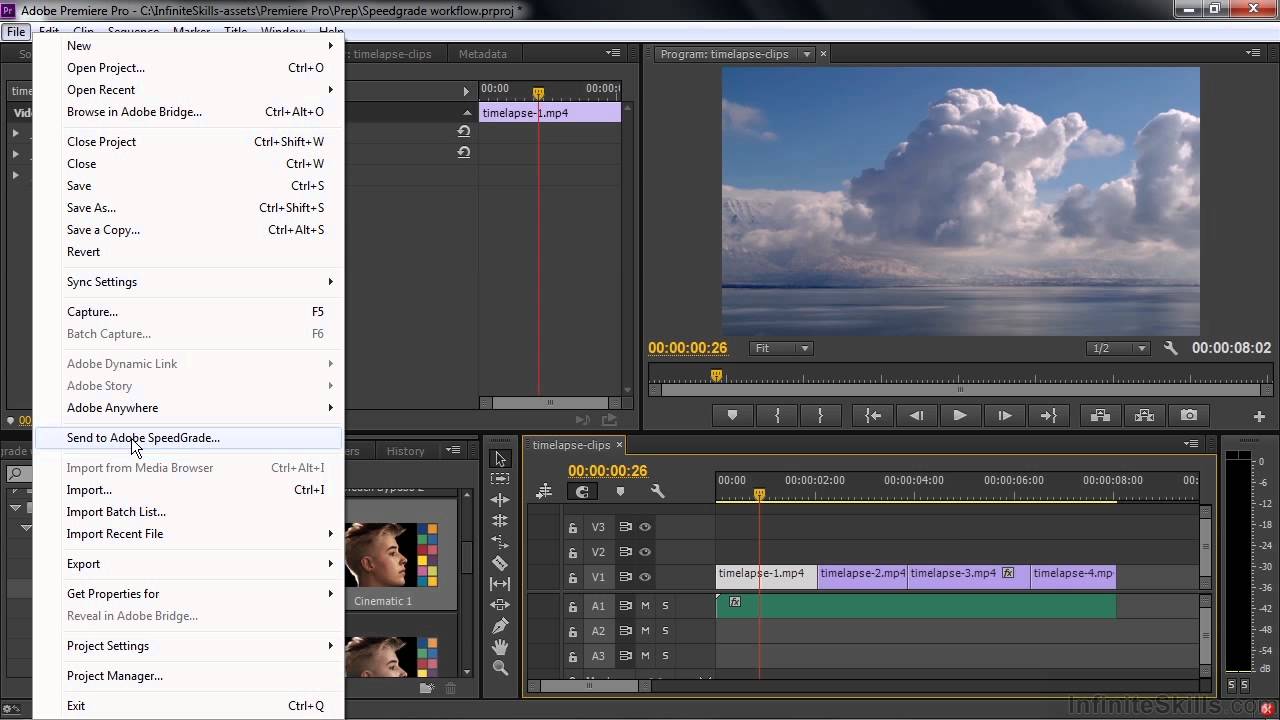The width and height of the screenshot is (1280, 720).
Task: Toggle sync lock for V1
Action: [x=625, y=577]
